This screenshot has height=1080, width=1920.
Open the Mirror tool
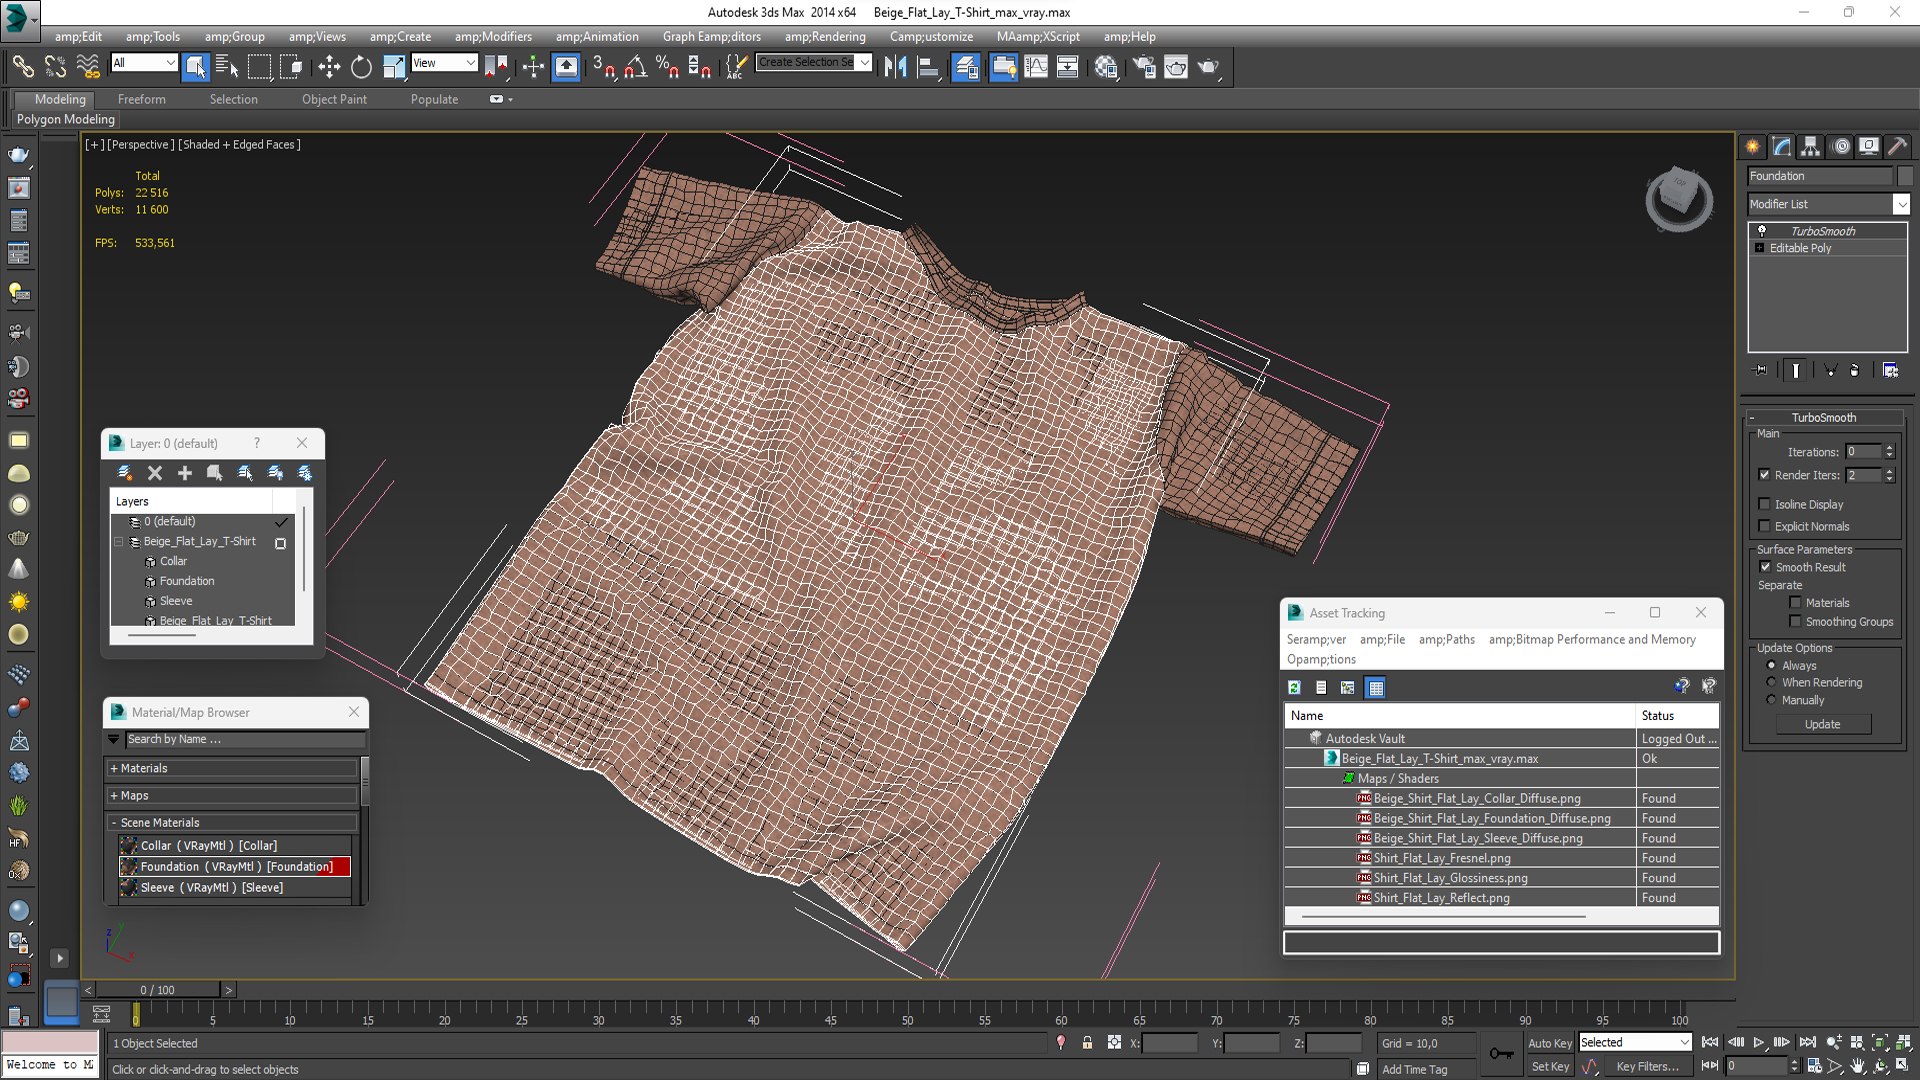895,67
